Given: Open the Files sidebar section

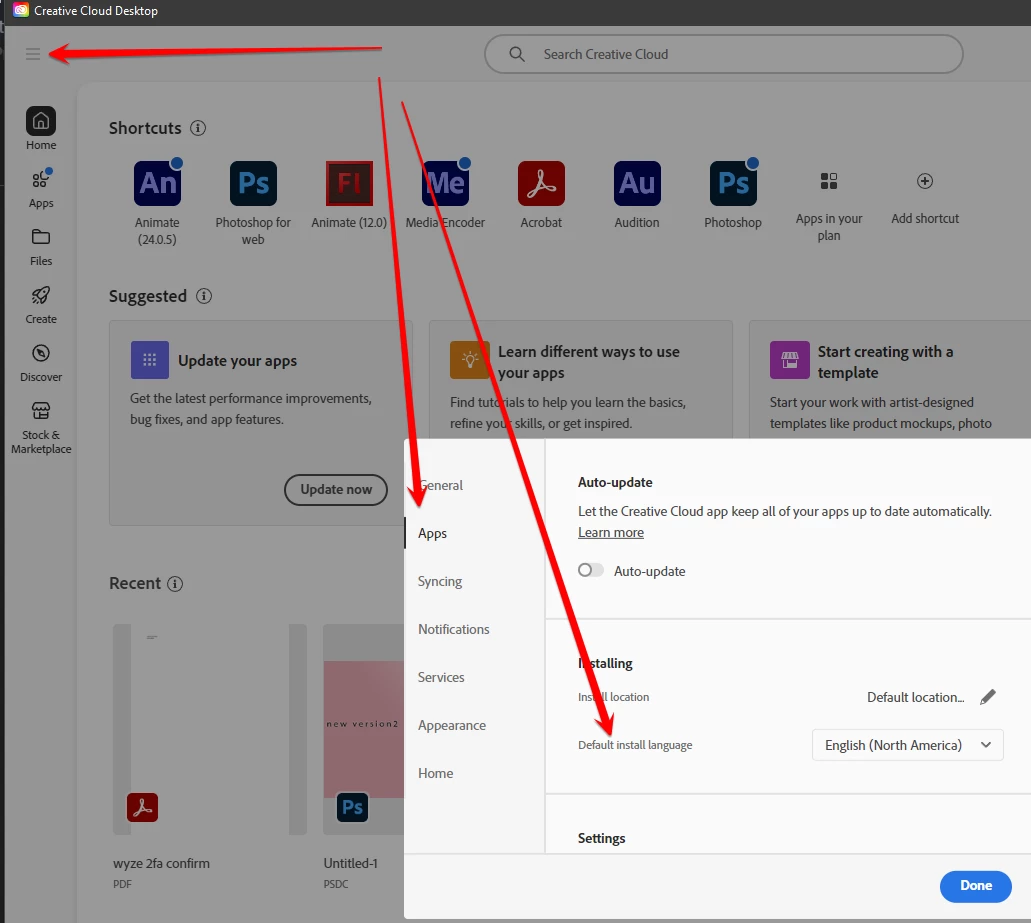Looking at the screenshot, I should 41,247.
